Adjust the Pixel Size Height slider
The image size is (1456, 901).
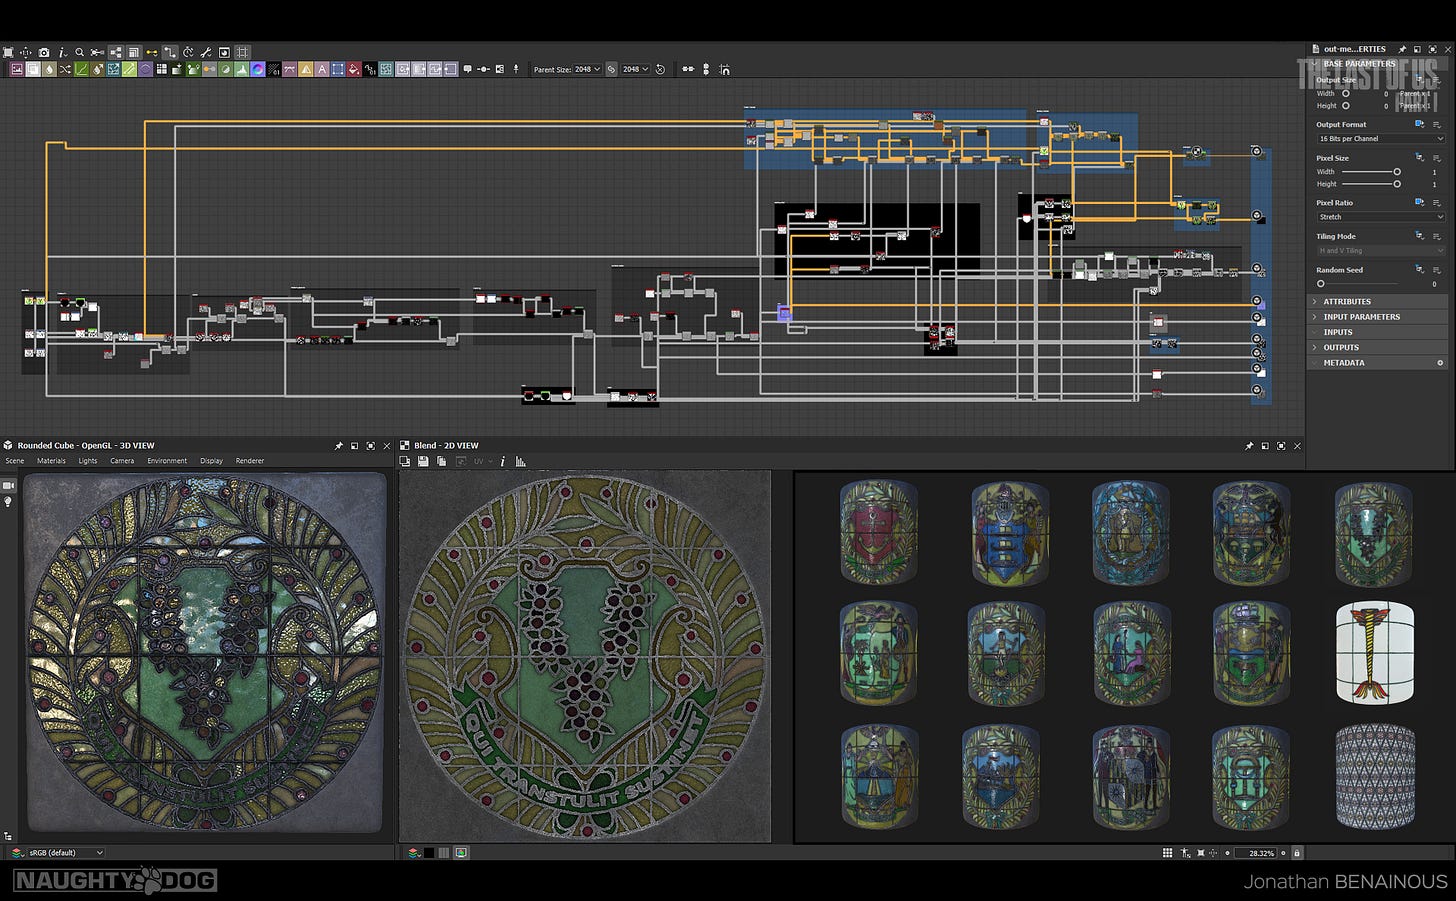click(x=1370, y=184)
